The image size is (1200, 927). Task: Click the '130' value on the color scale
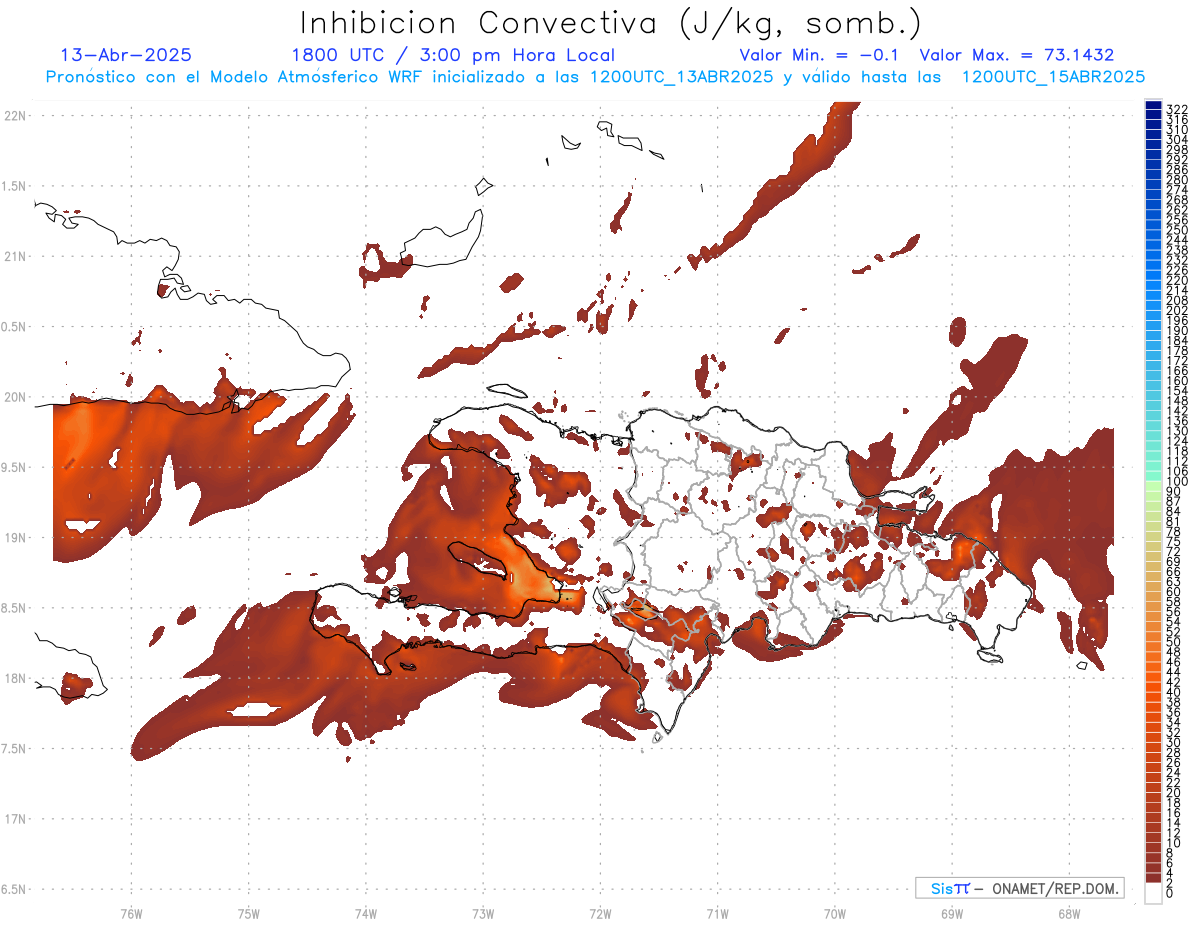1177,431
